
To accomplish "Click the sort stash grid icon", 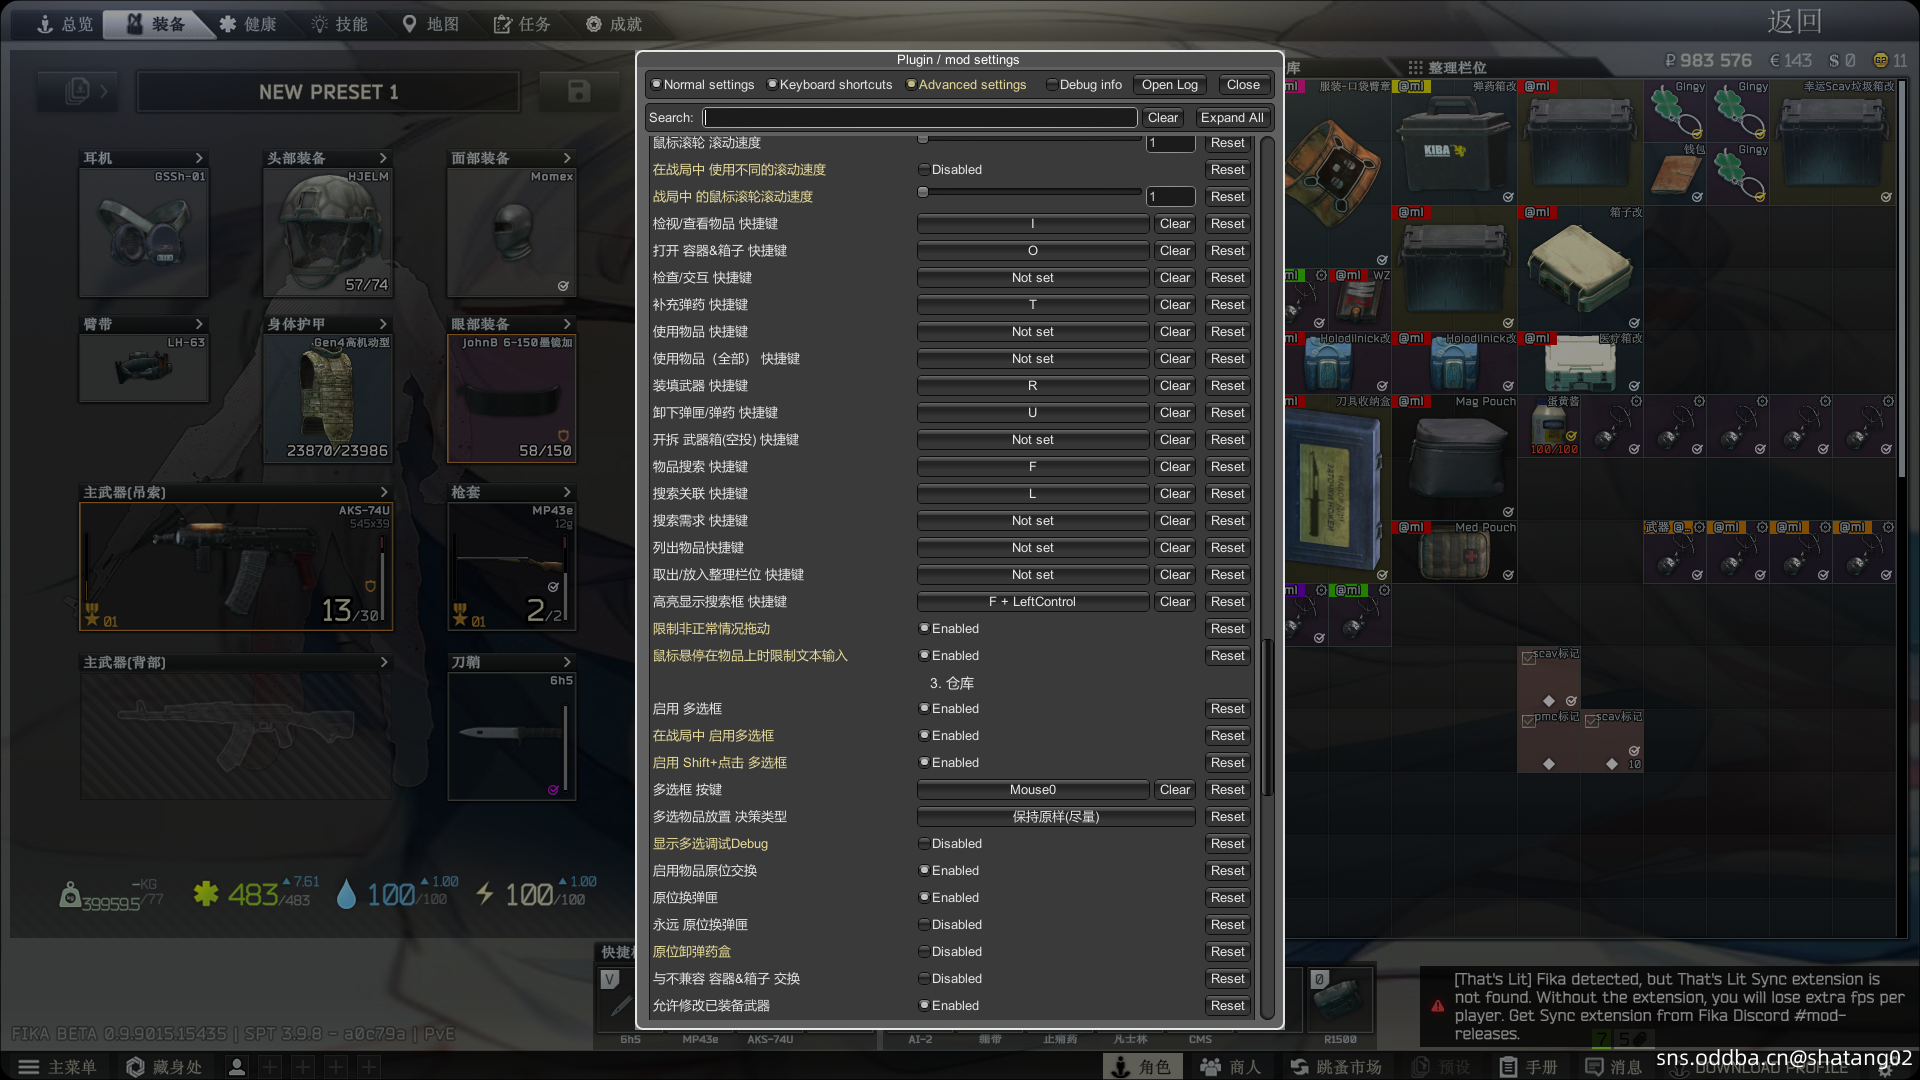I will tap(1415, 67).
